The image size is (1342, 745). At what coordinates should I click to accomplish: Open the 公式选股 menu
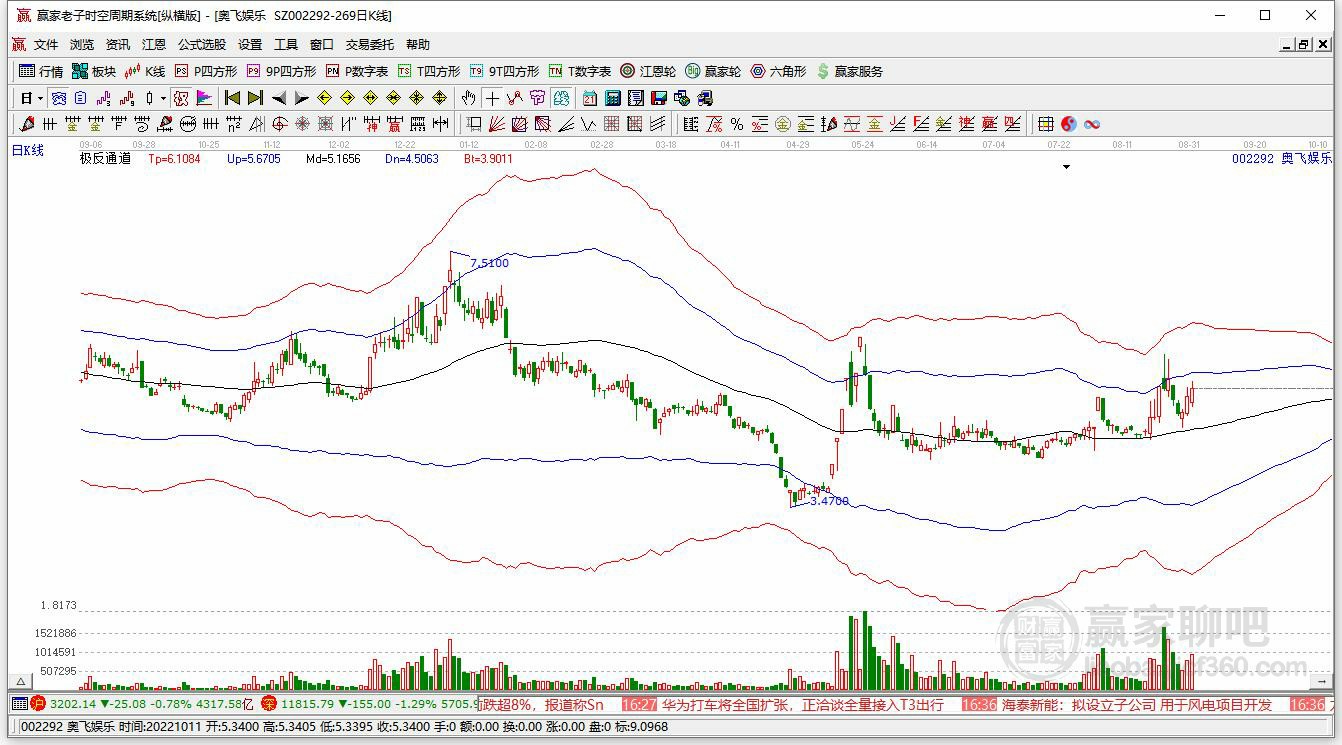pos(202,44)
